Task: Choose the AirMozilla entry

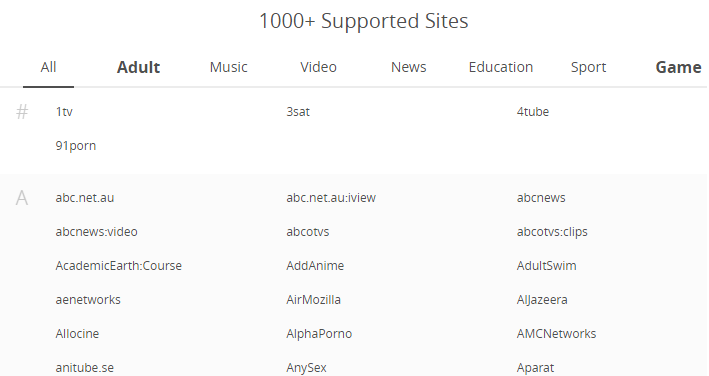Action: point(313,299)
